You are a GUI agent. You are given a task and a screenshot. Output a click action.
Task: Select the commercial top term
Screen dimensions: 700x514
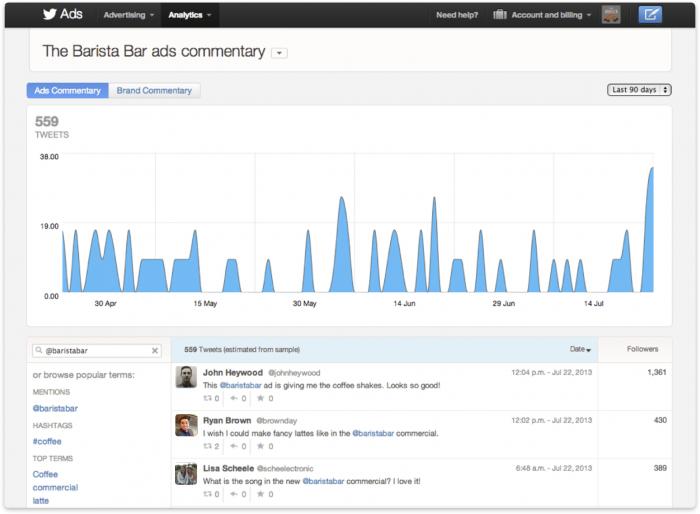55,487
